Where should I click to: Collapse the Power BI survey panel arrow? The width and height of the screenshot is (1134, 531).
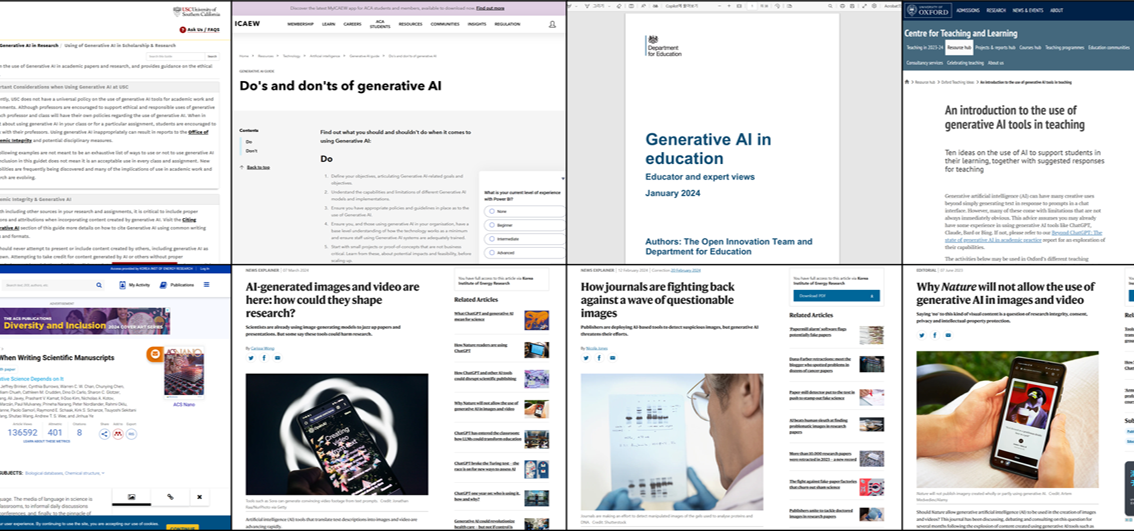point(562,179)
